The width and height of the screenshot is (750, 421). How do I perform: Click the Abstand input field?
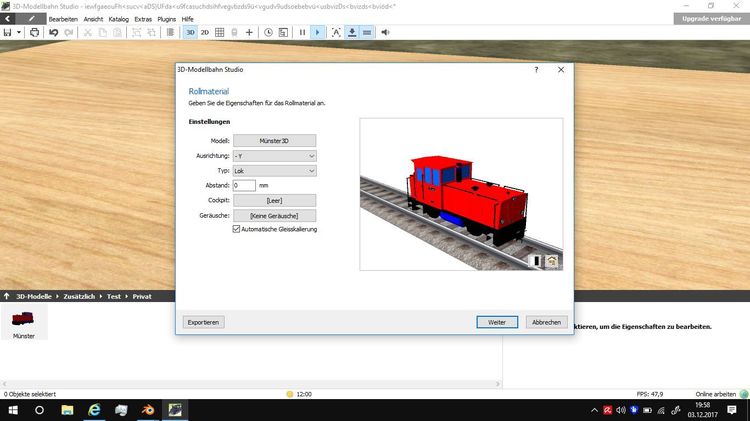click(x=244, y=185)
